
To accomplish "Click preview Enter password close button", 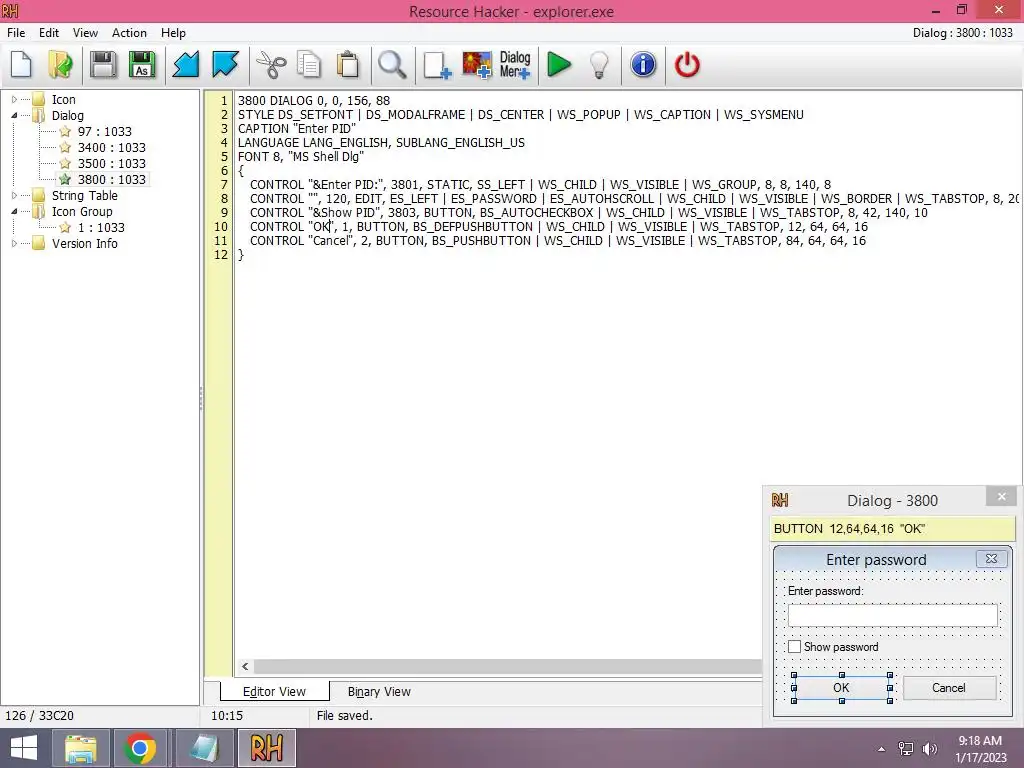I will 991,559.
